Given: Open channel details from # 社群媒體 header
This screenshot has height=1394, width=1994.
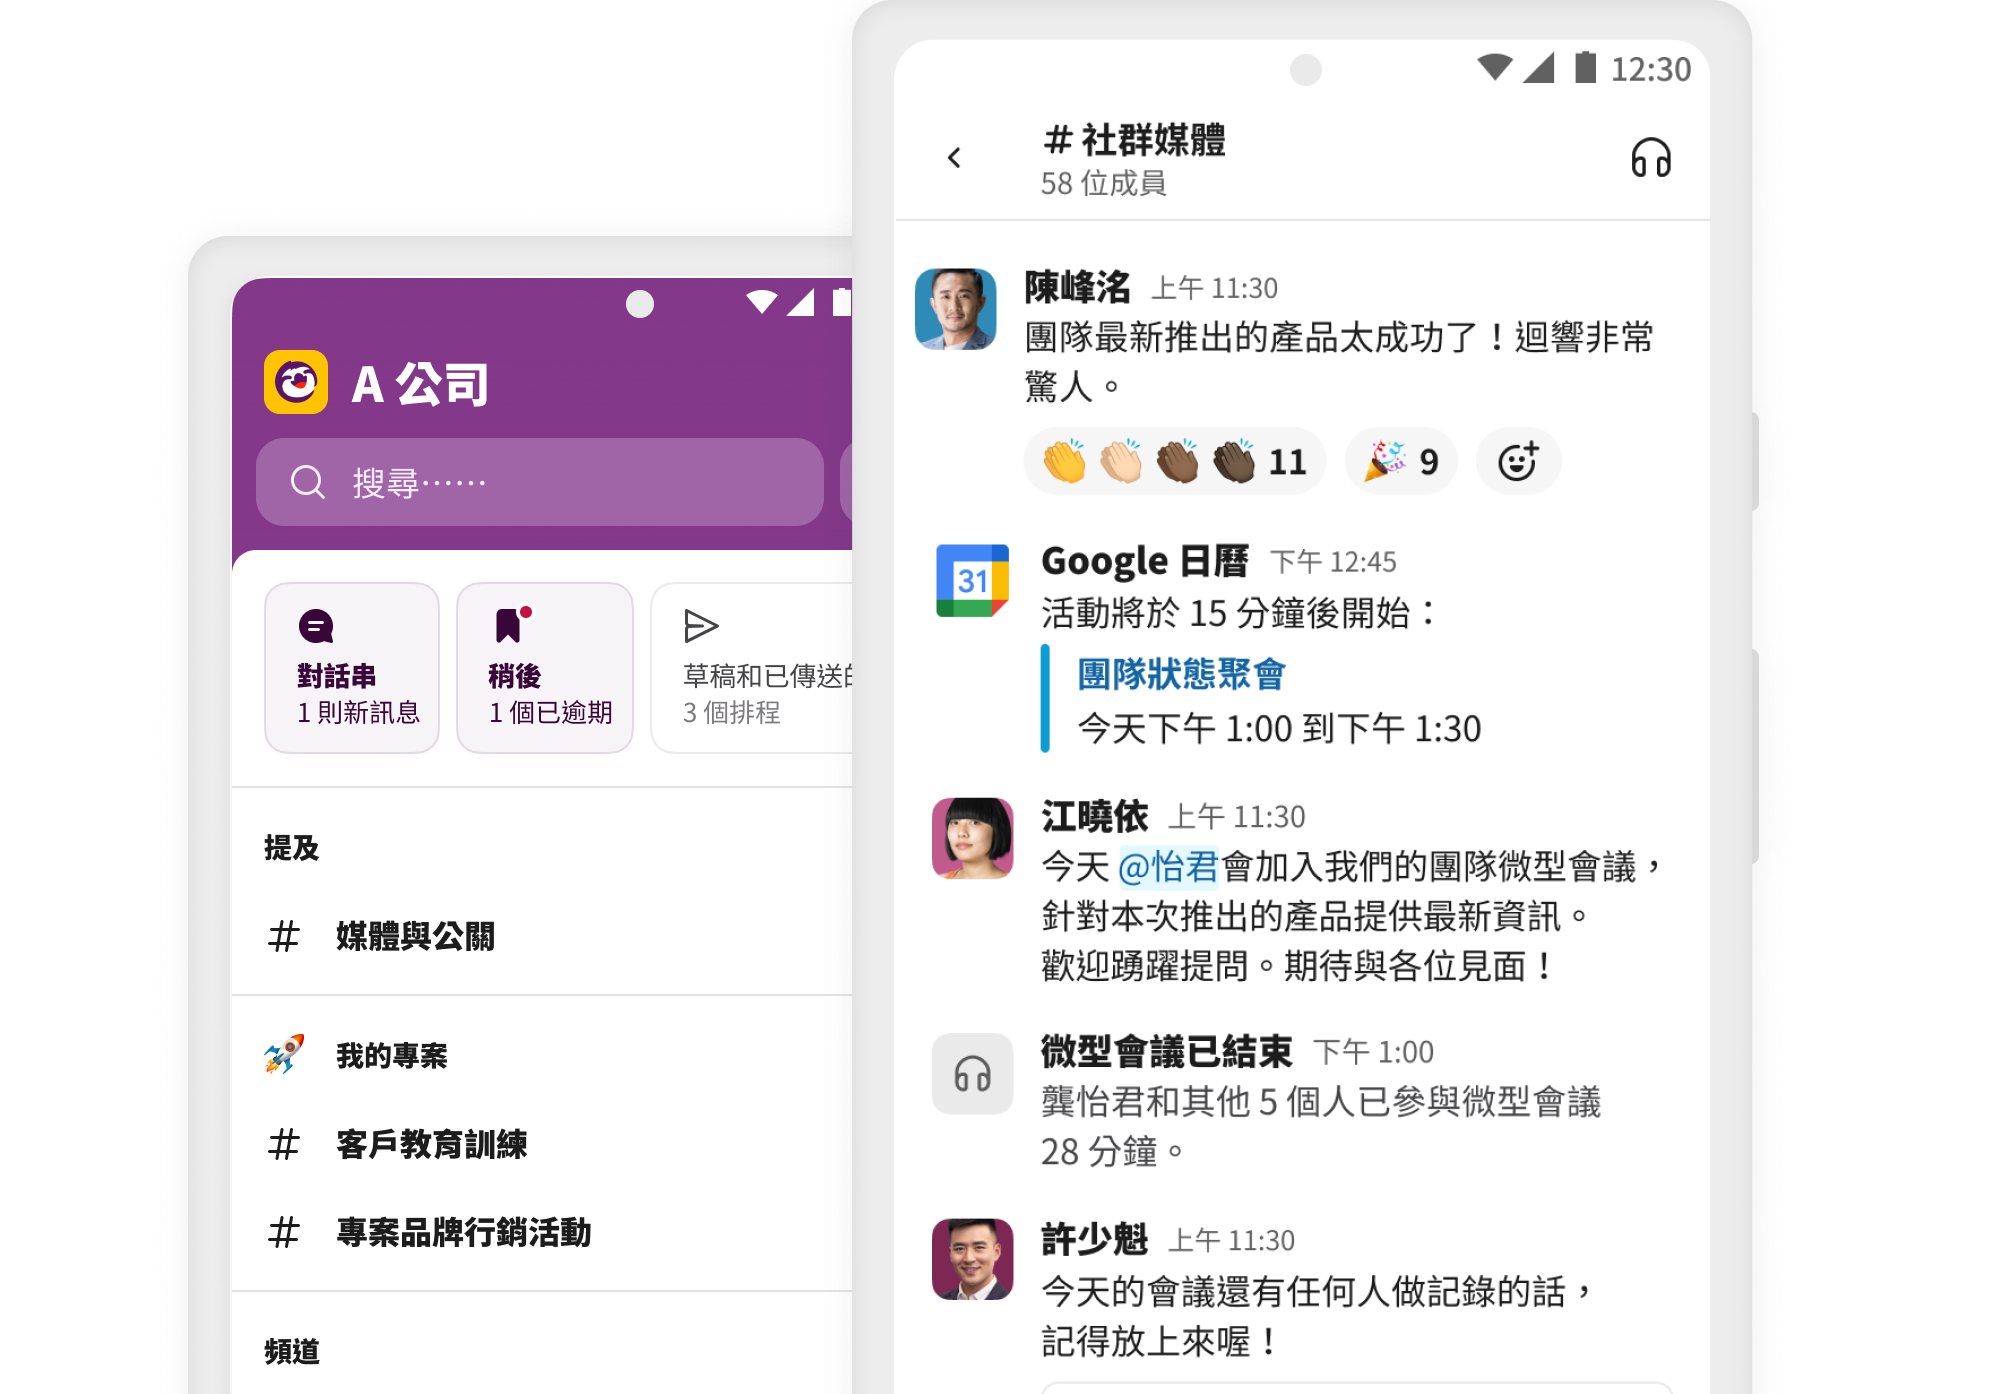Looking at the screenshot, I should click(x=1135, y=143).
